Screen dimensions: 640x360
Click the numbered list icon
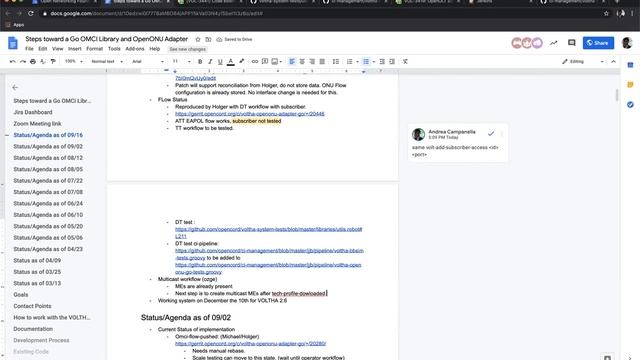[x=349, y=62]
